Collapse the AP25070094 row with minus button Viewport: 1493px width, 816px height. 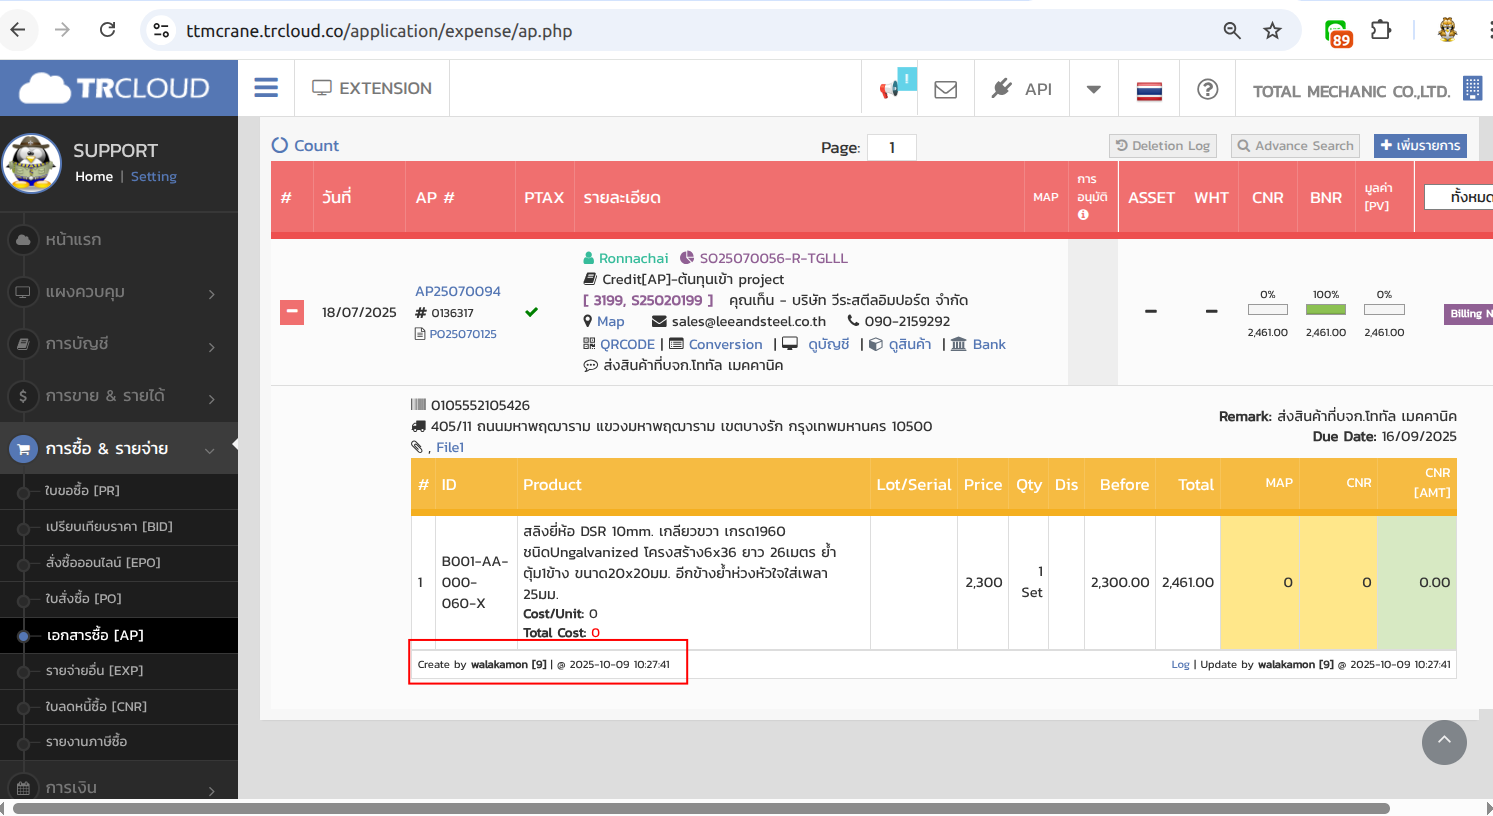coord(292,312)
